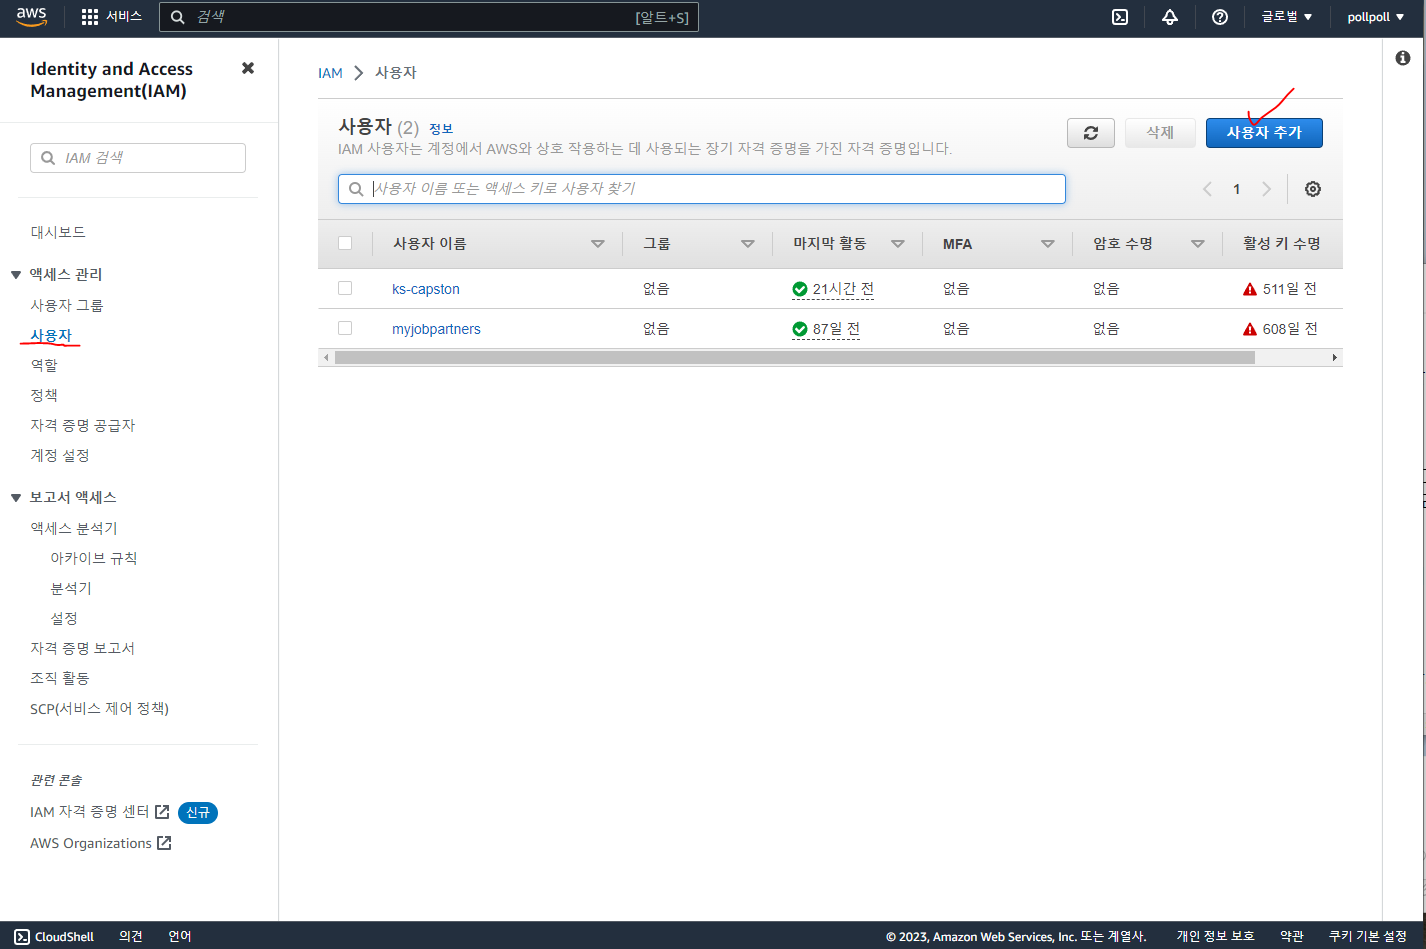Click the 사용자 추가 button
The image size is (1426, 949).
coord(1264,133)
